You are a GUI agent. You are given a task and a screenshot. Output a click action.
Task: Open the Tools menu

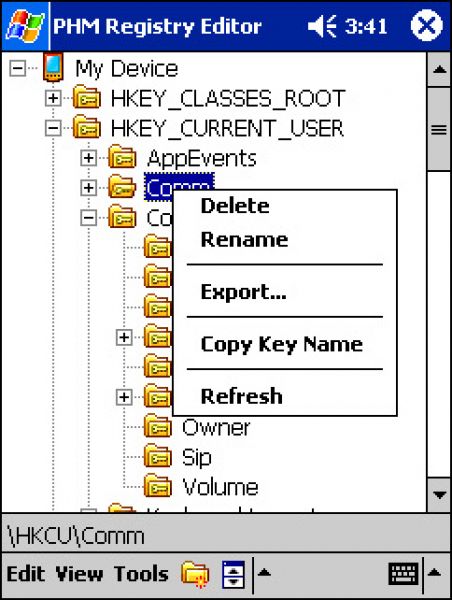141,574
